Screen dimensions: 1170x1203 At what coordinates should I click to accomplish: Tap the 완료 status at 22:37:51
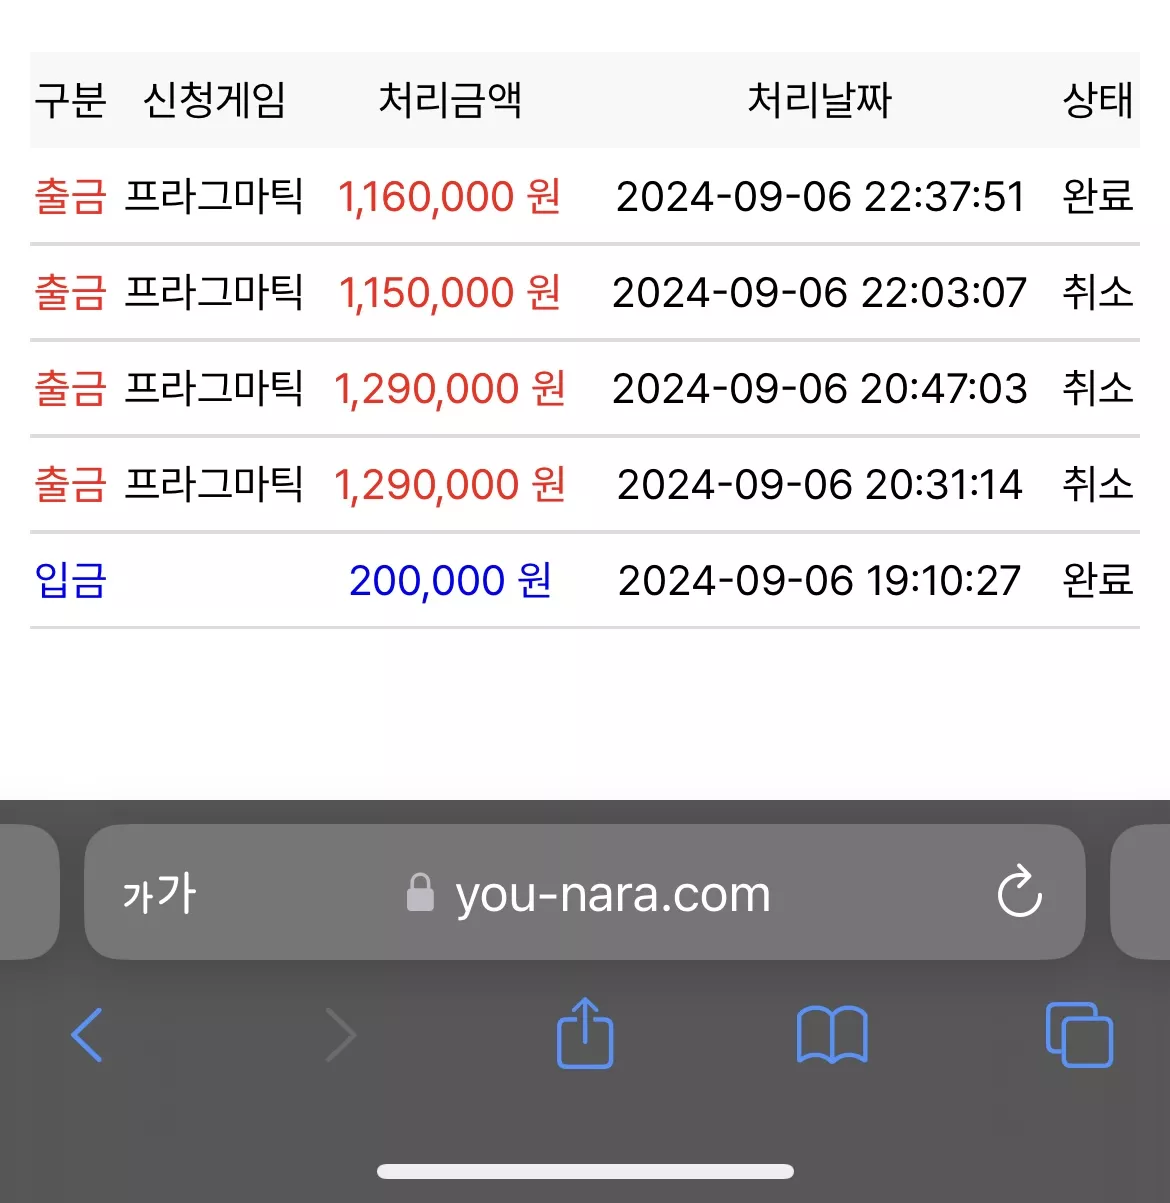click(x=1097, y=196)
